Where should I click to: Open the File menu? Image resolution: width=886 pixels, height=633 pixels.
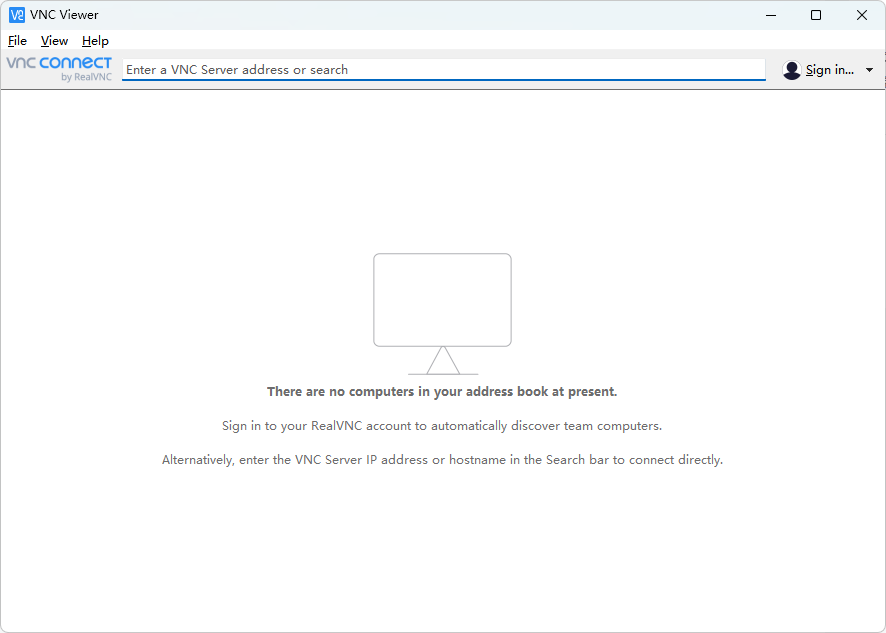[x=17, y=41]
